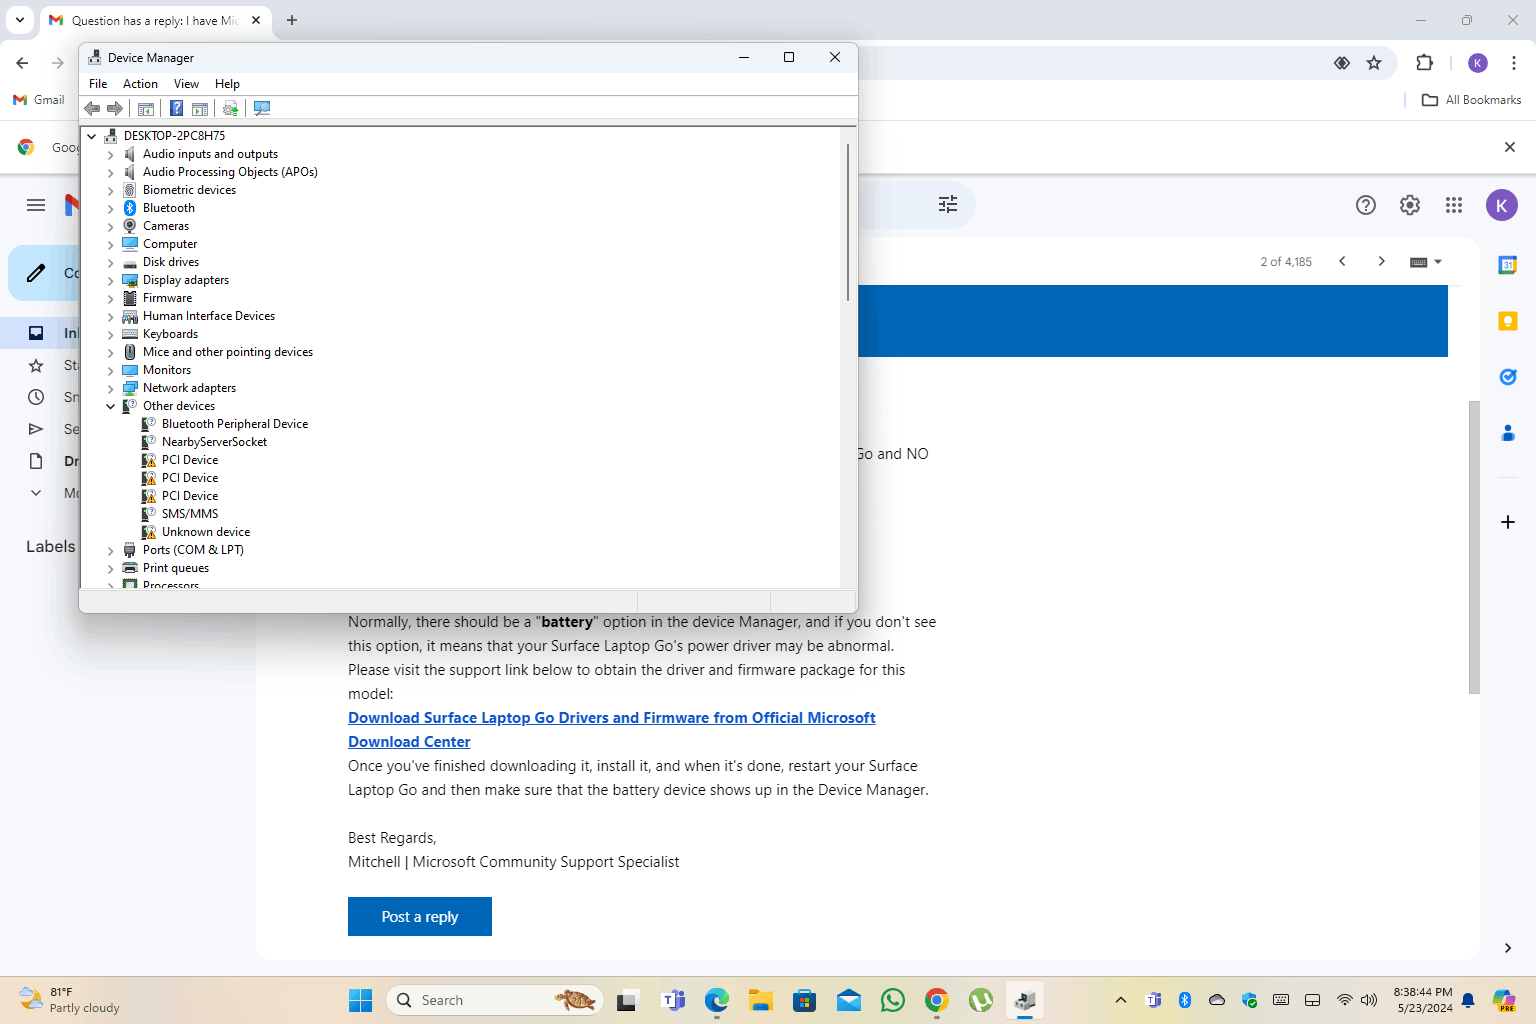
Task: Click the Show/Hide Action Pane toolbar icon
Action: (x=200, y=108)
